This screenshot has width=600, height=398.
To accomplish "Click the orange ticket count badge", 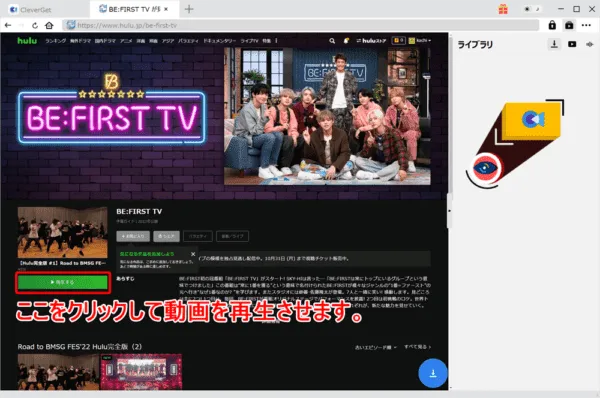I will click(x=398, y=40).
